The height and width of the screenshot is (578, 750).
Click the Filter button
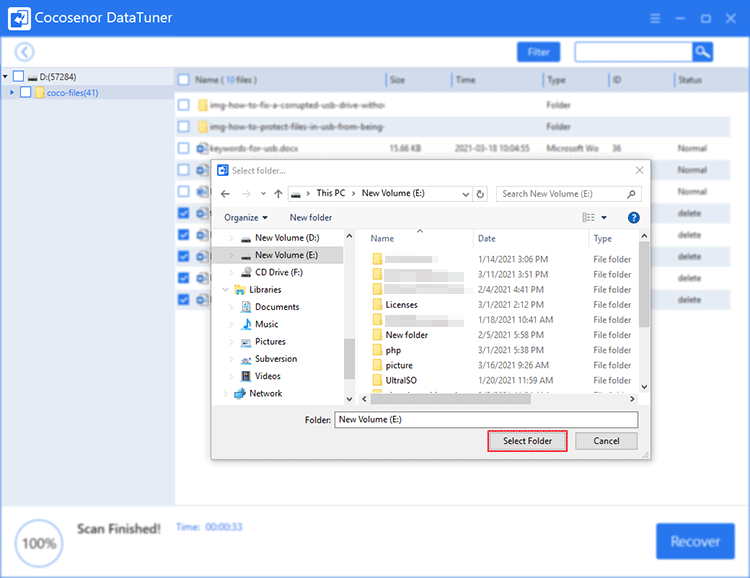click(x=538, y=52)
